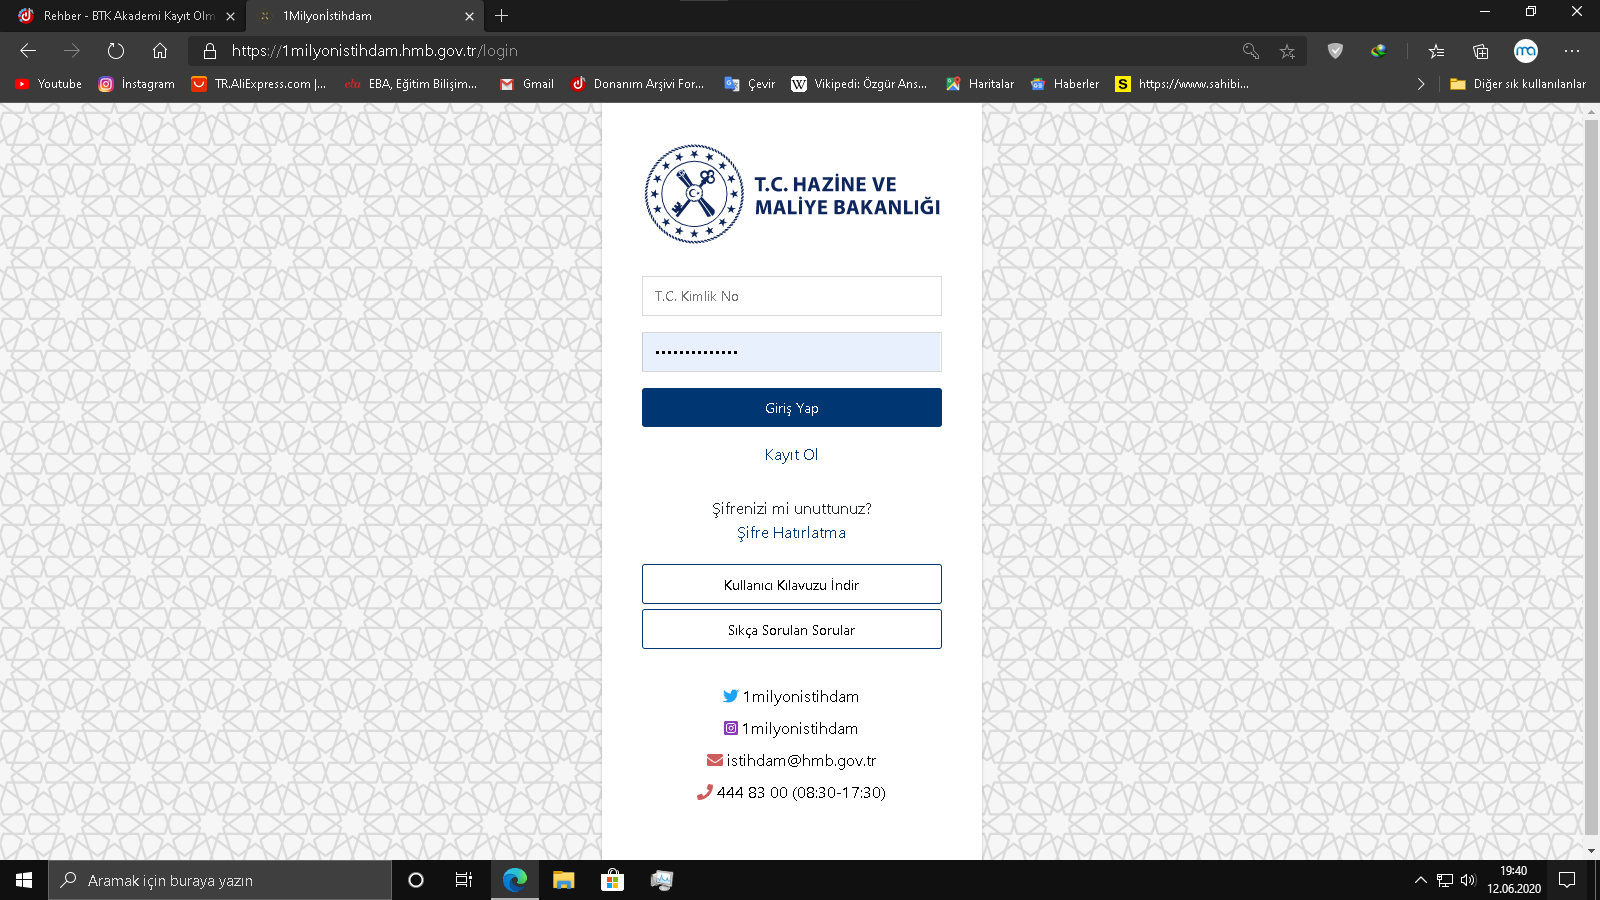Viewport: 1600px width, 900px height.
Task: Close the 1Milyonİstihdam tab
Action: 469,16
